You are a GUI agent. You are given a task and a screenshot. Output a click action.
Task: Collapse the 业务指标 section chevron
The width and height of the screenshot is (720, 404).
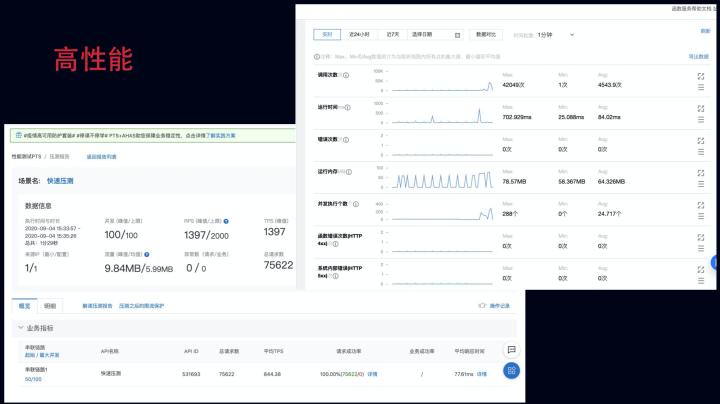(x=21, y=328)
